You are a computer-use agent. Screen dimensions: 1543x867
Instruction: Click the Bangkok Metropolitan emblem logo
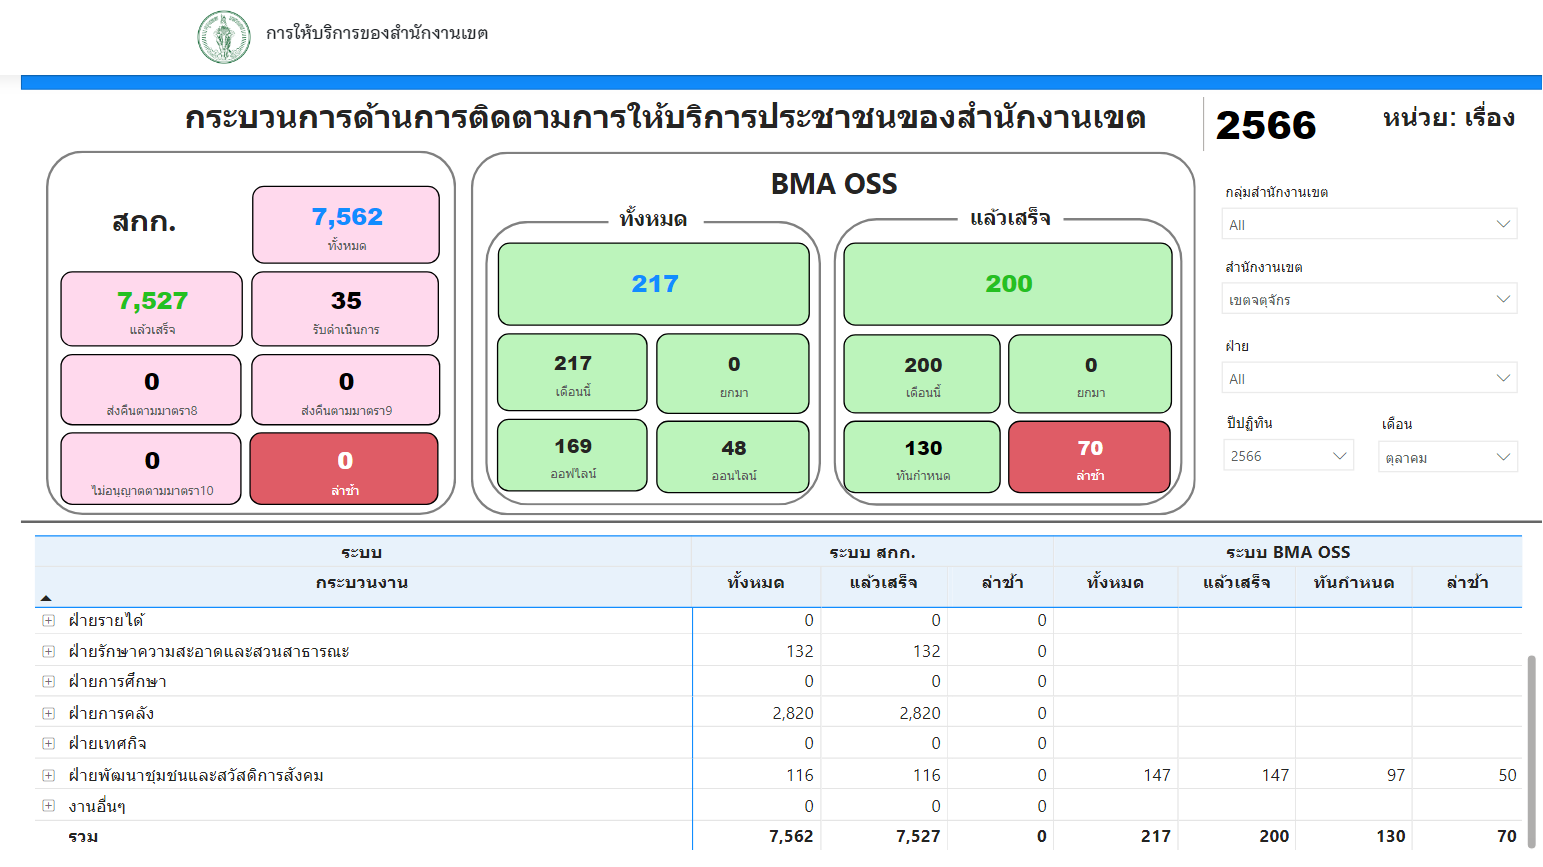(x=224, y=37)
